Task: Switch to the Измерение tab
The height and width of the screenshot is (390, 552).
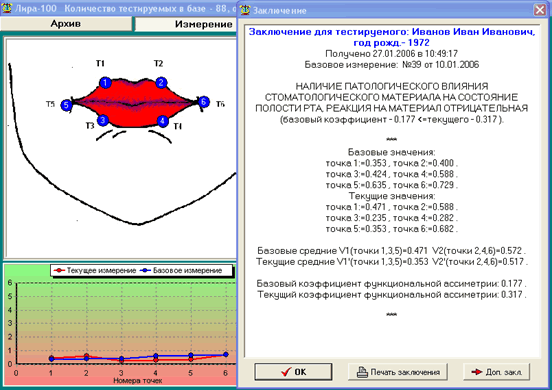Action: [187, 24]
